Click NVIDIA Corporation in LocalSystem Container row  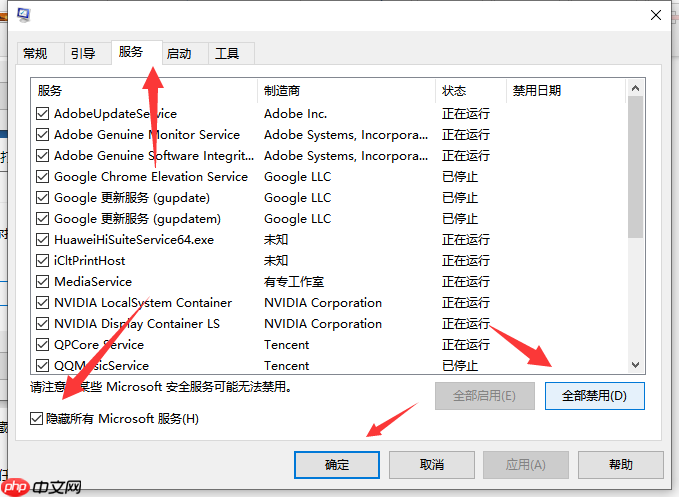coord(323,303)
